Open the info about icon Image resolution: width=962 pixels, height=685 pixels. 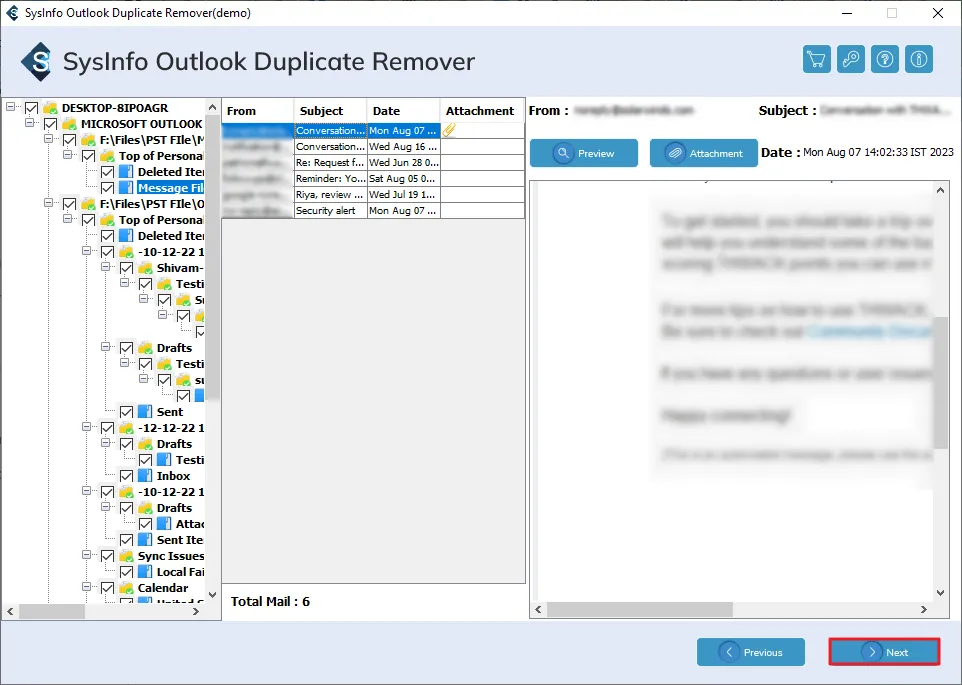[x=918, y=59]
